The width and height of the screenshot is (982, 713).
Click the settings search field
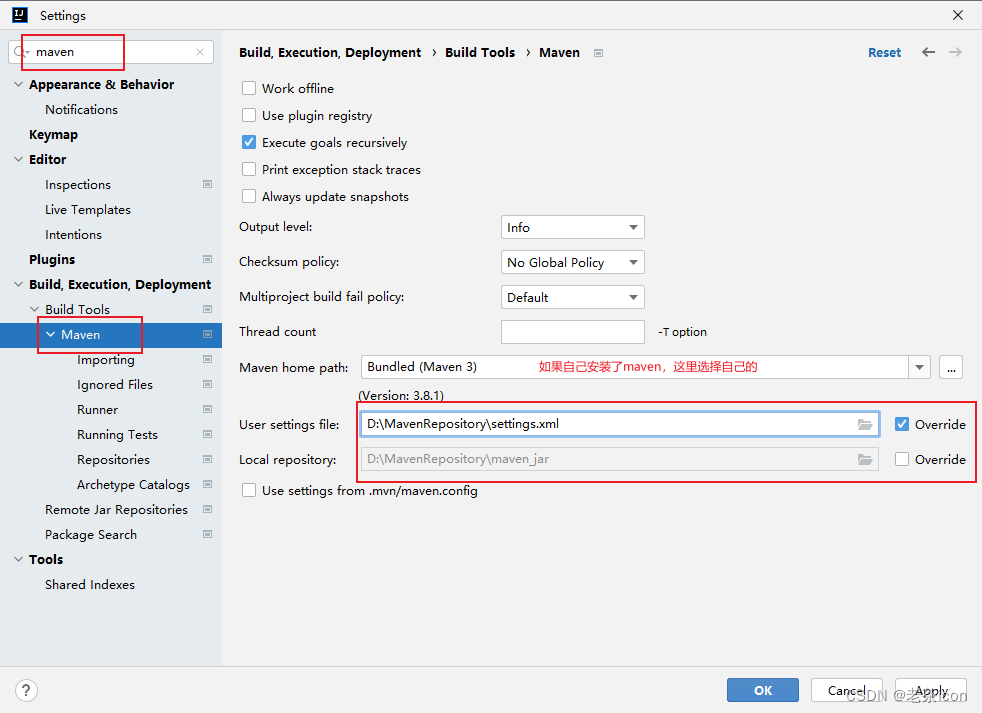tap(111, 52)
